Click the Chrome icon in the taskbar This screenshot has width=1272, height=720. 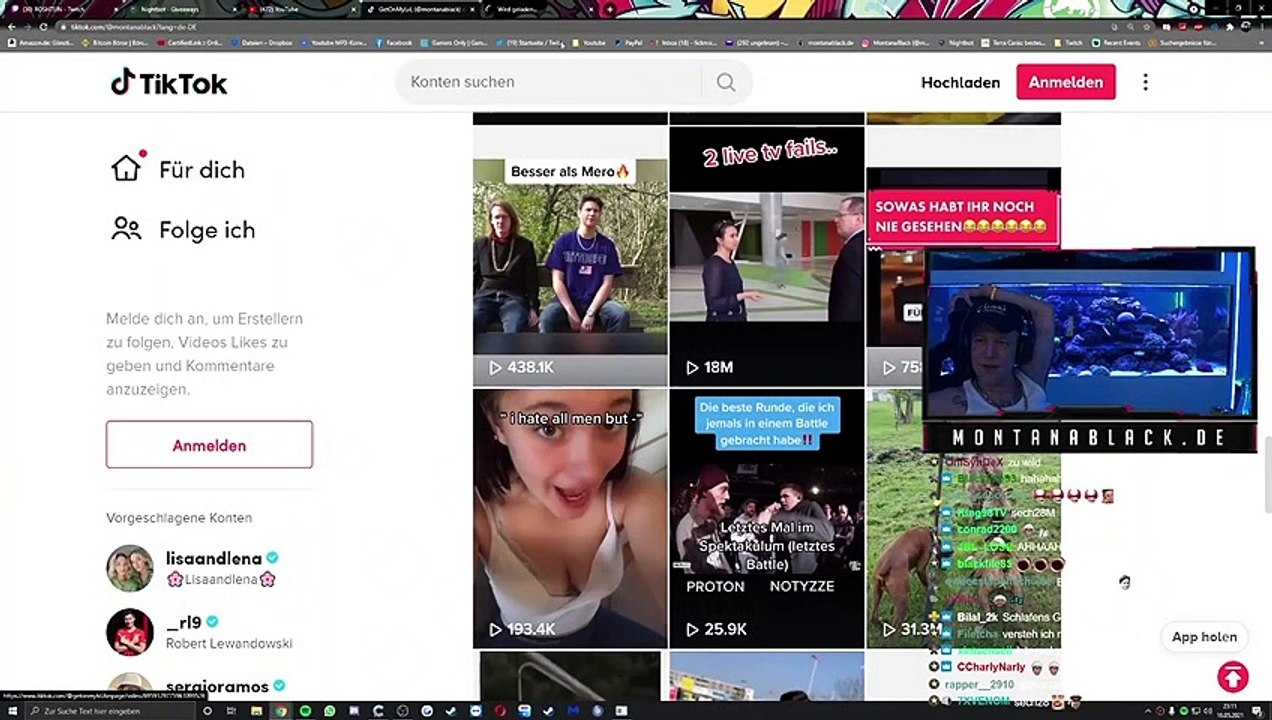click(281, 711)
